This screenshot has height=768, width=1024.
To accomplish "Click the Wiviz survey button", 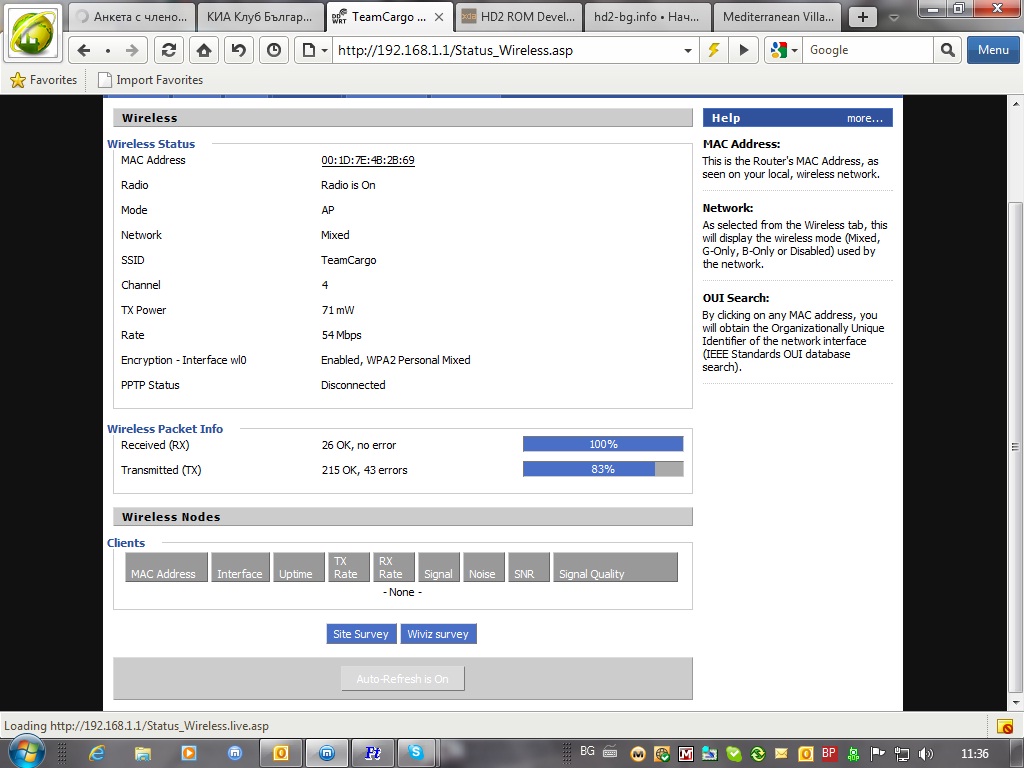I will (x=438, y=634).
